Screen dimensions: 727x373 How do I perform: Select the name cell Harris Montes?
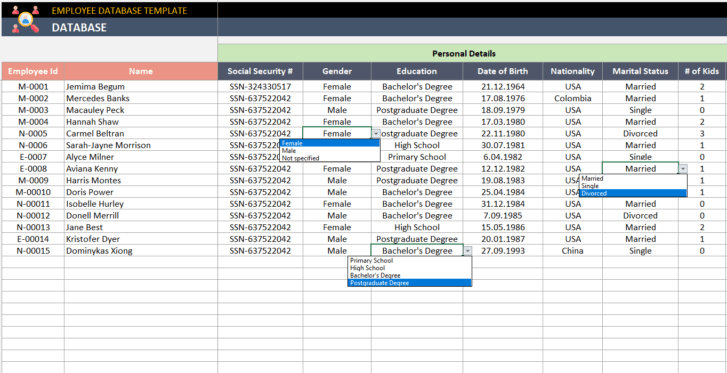(x=141, y=180)
